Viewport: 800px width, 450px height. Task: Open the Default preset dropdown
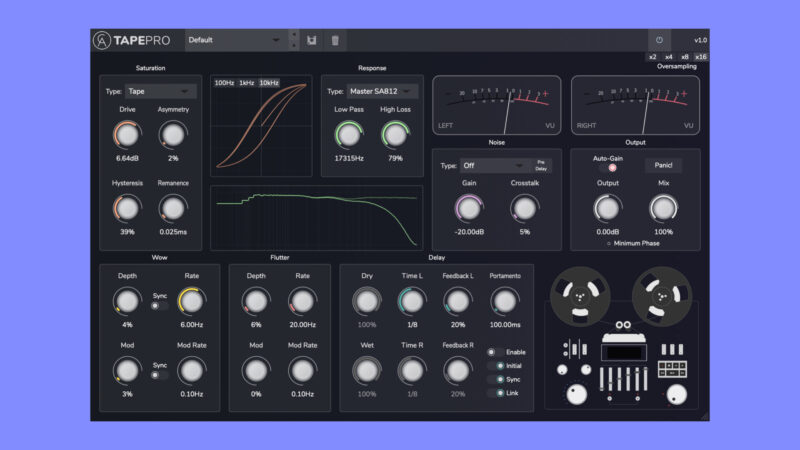pos(236,40)
